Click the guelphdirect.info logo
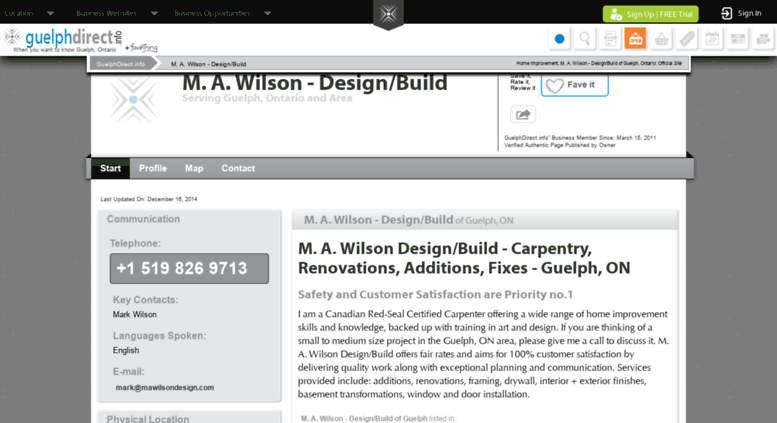The image size is (777, 423). pos(64,40)
